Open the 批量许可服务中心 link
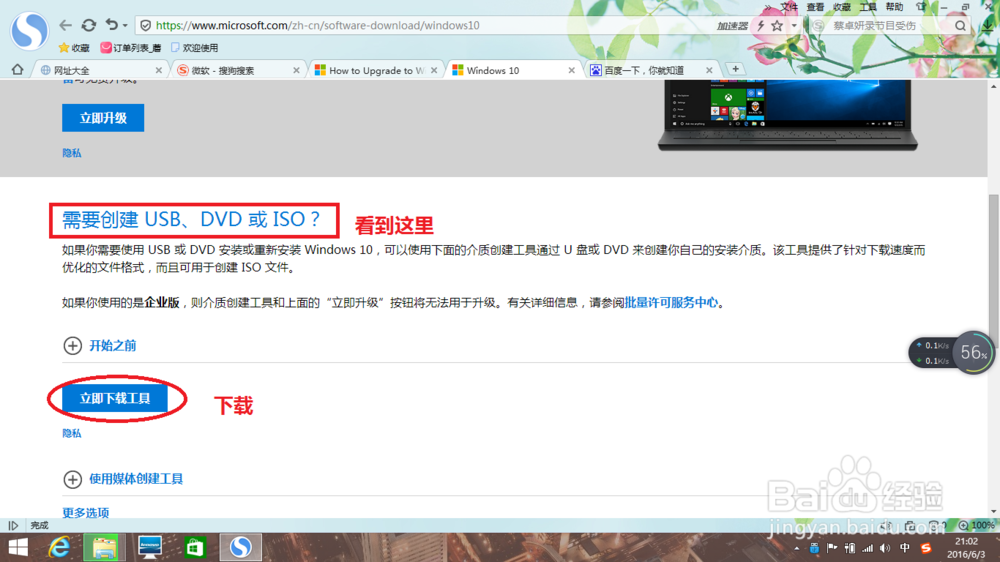The width and height of the screenshot is (1000, 562). [671, 302]
